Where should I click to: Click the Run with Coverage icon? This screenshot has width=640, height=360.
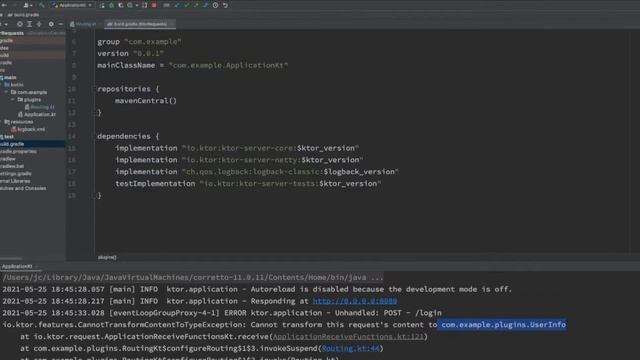pyautogui.click(x=121, y=5)
